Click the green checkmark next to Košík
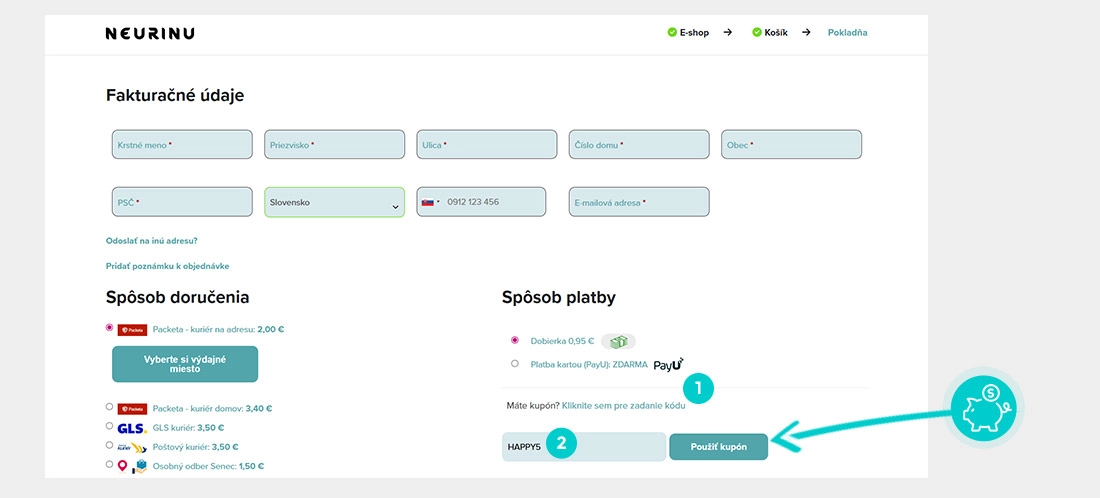The width and height of the screenshot is (1100, 498). (x=757, y=32)
